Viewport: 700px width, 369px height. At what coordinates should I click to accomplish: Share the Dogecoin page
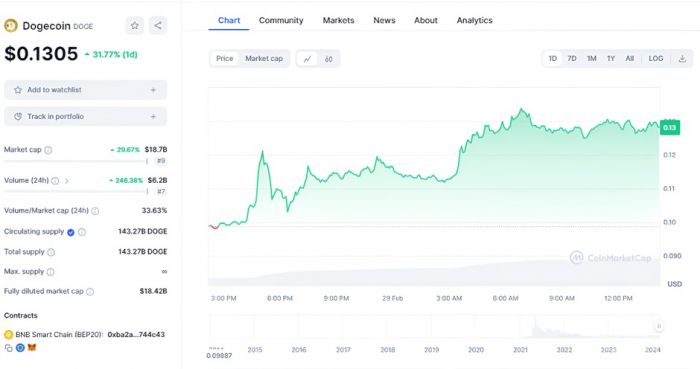pos(158,25)
